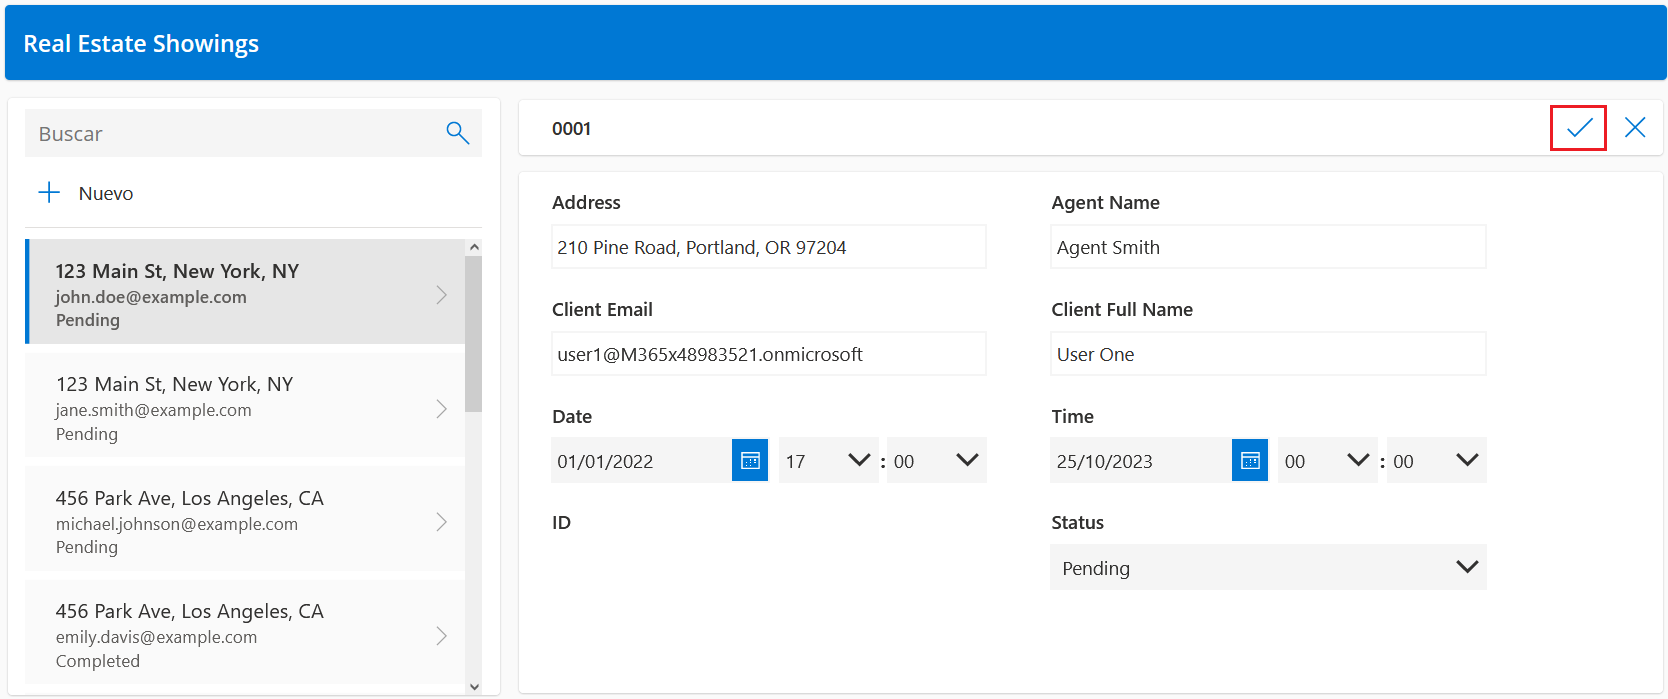Click list scrollbar up arrow

click(474, 247)
